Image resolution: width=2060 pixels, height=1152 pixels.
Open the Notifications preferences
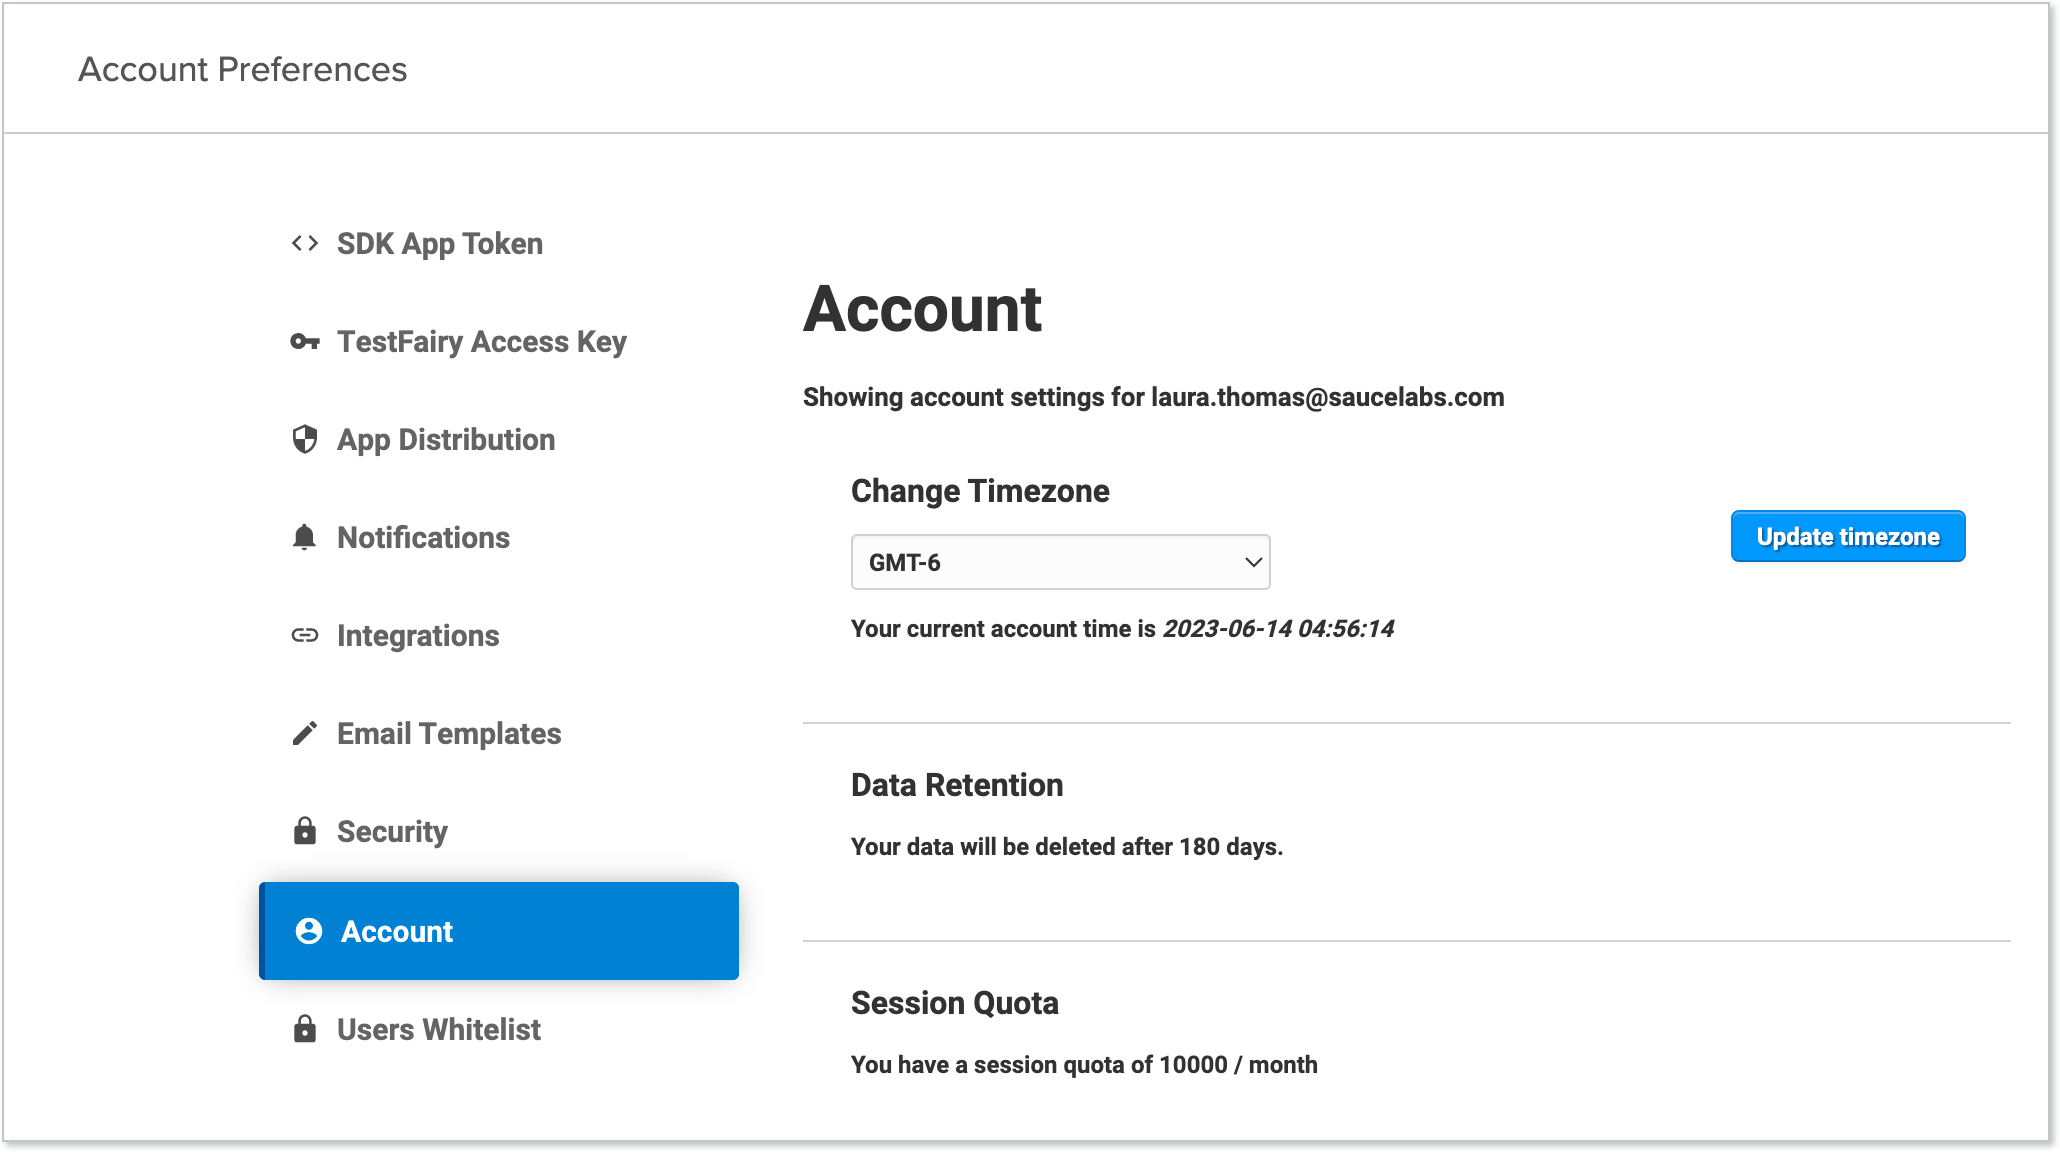tap(423, 537)
